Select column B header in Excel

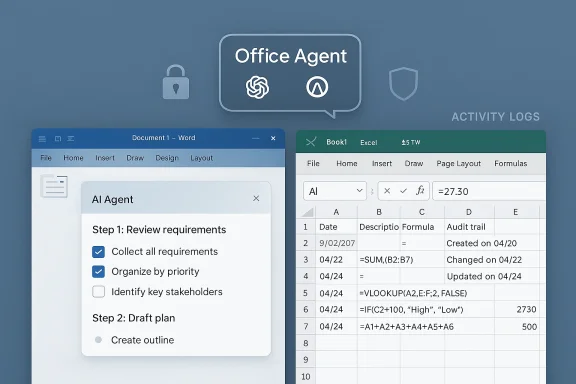[x=379, y=212]
